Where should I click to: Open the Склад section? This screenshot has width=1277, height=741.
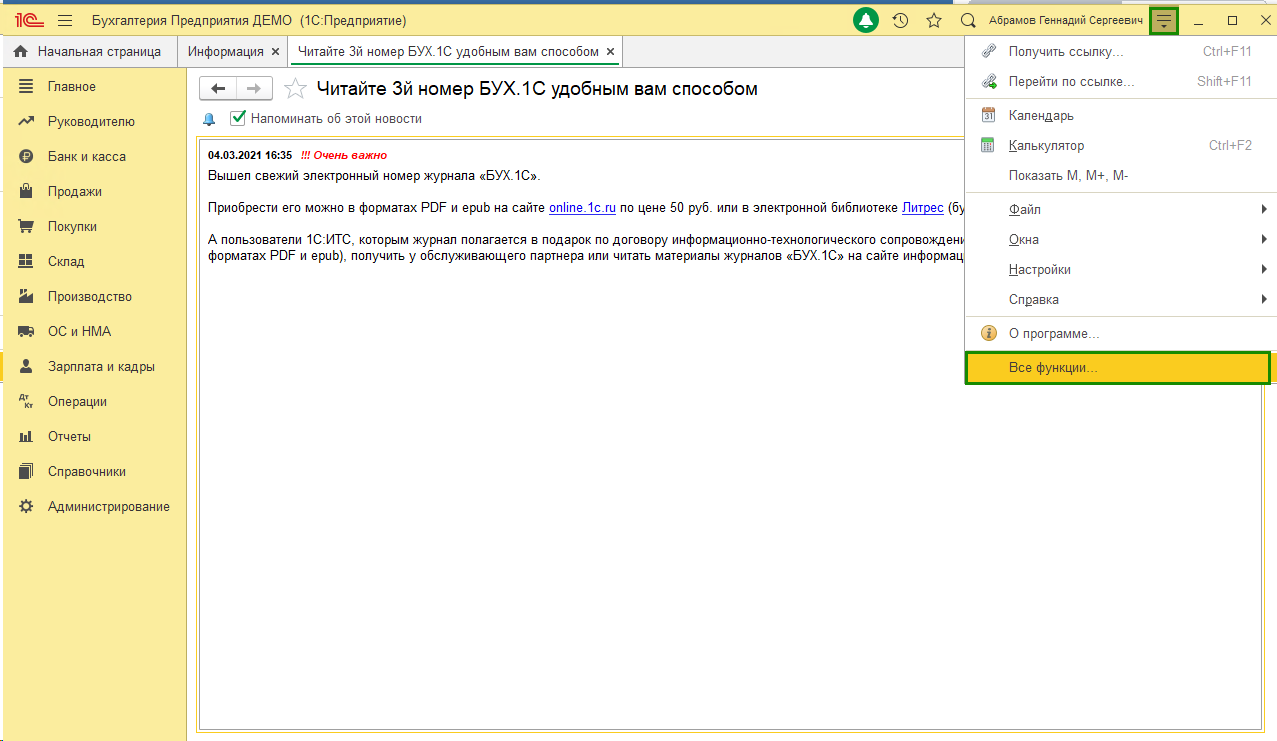point(93,262)
